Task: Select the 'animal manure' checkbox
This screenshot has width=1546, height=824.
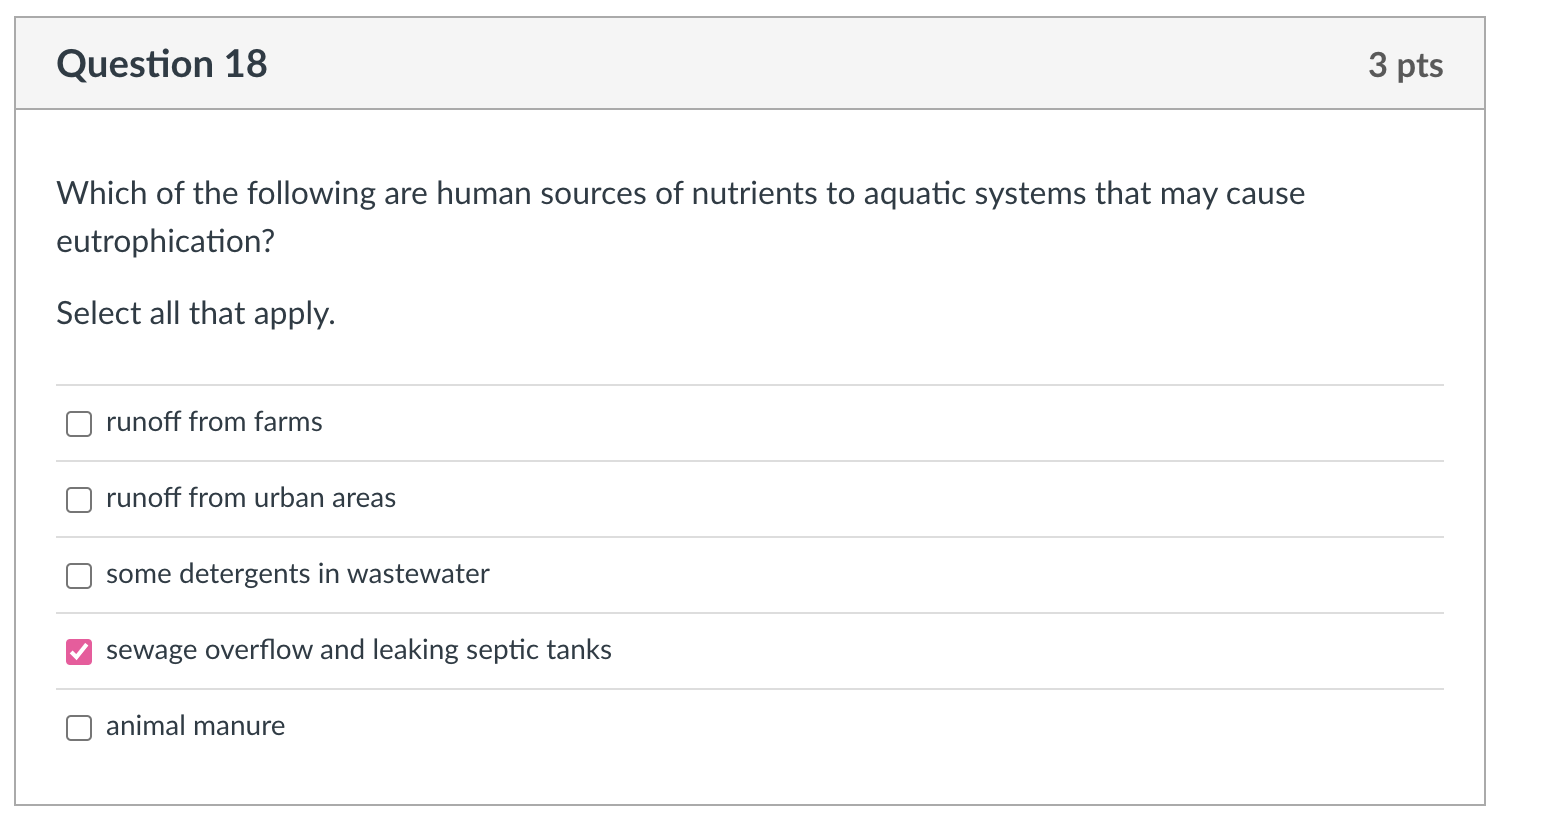Action: tap(79, 728)
